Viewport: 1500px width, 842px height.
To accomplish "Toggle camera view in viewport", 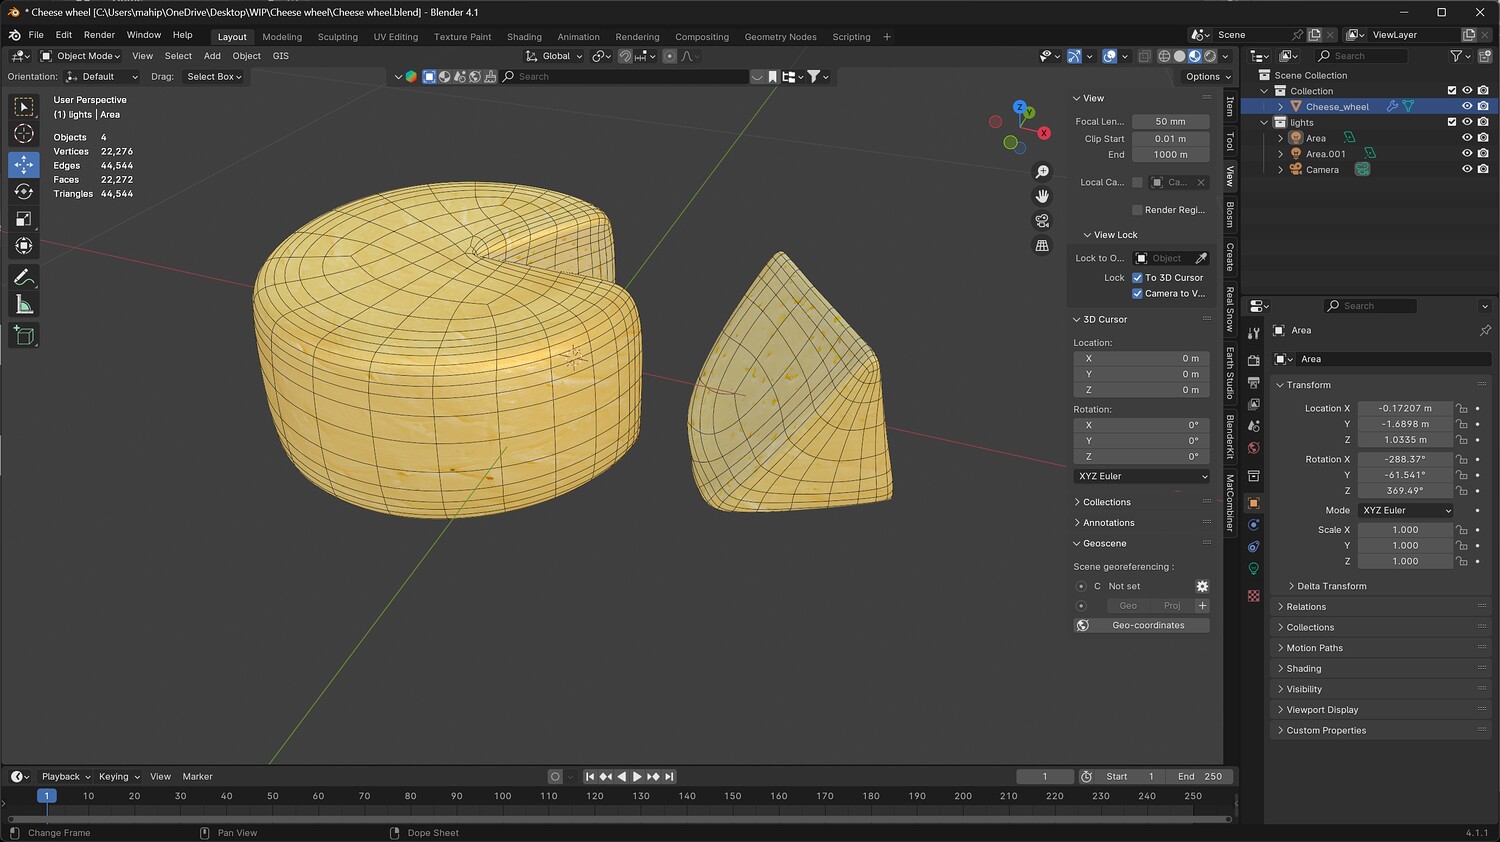I will click(1042, 221).
